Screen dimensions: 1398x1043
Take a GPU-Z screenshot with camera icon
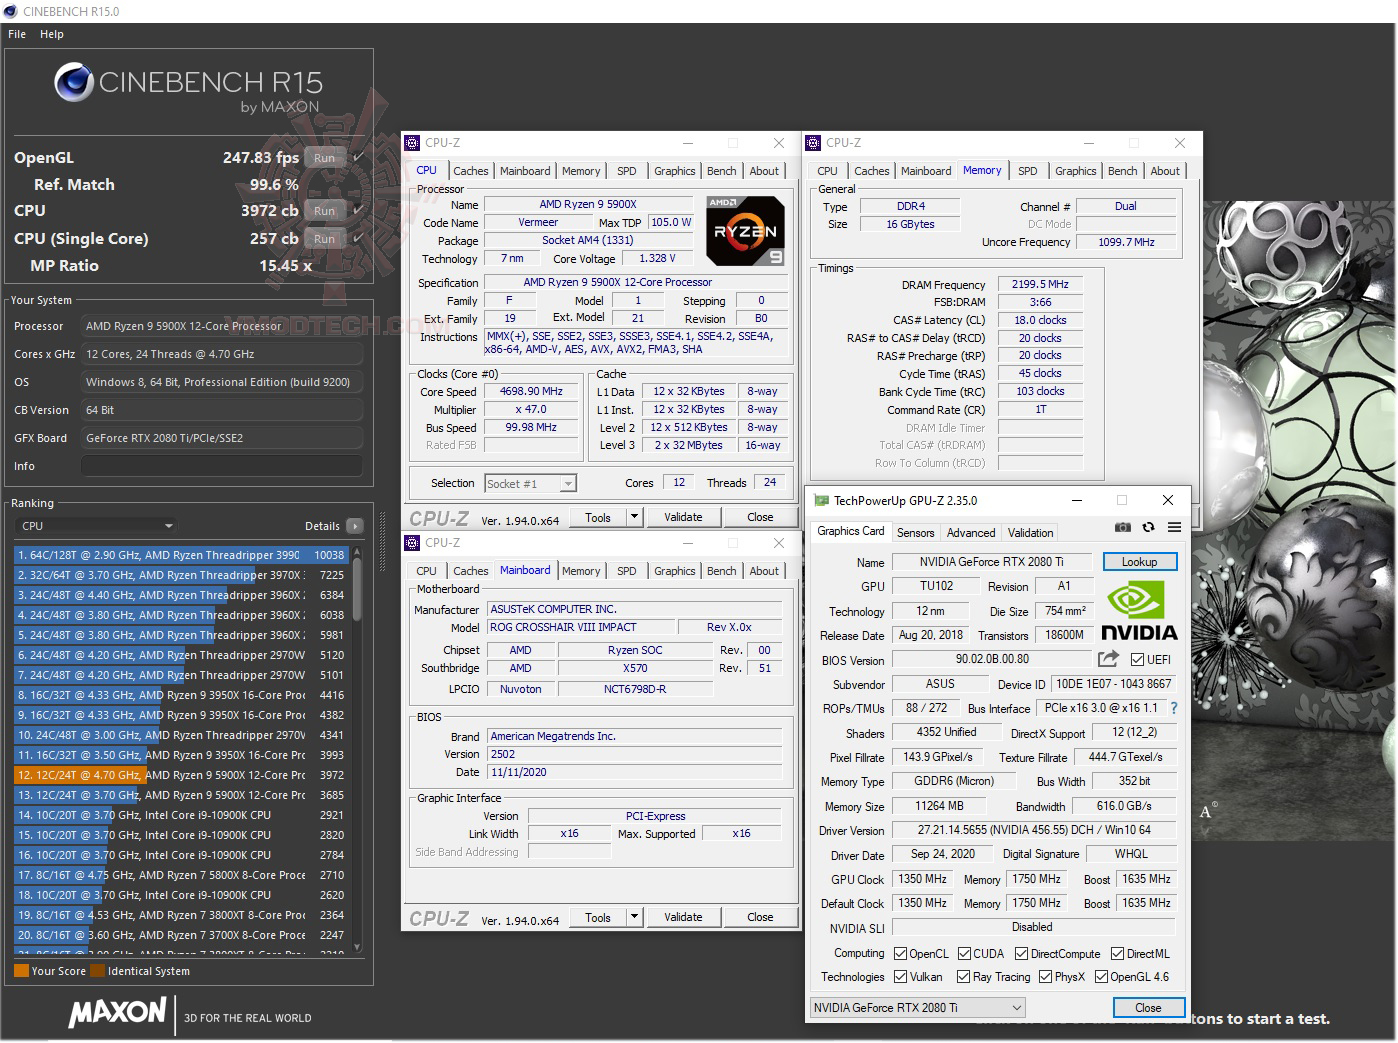pyautogui.click(x=1123, y=527)
